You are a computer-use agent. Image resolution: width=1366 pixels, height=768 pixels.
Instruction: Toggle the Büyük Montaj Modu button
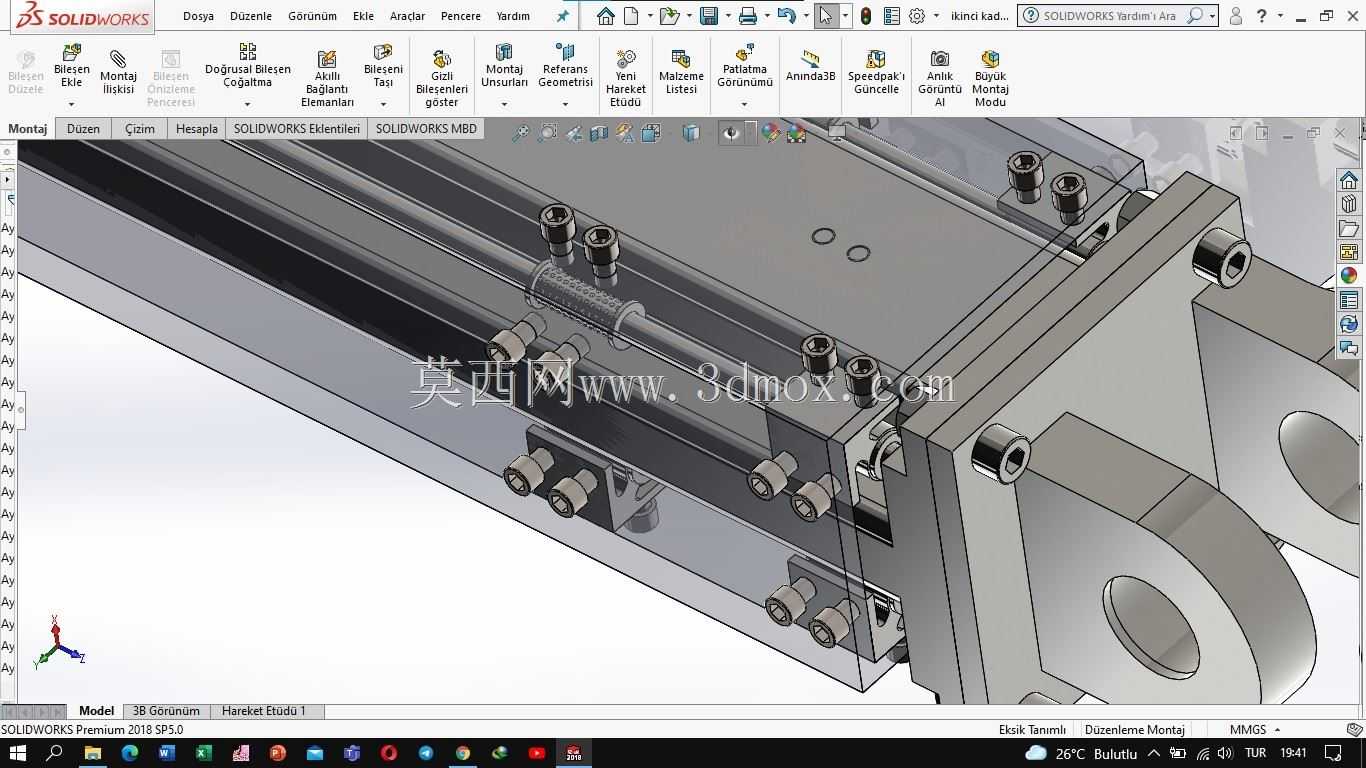[990, 77]
